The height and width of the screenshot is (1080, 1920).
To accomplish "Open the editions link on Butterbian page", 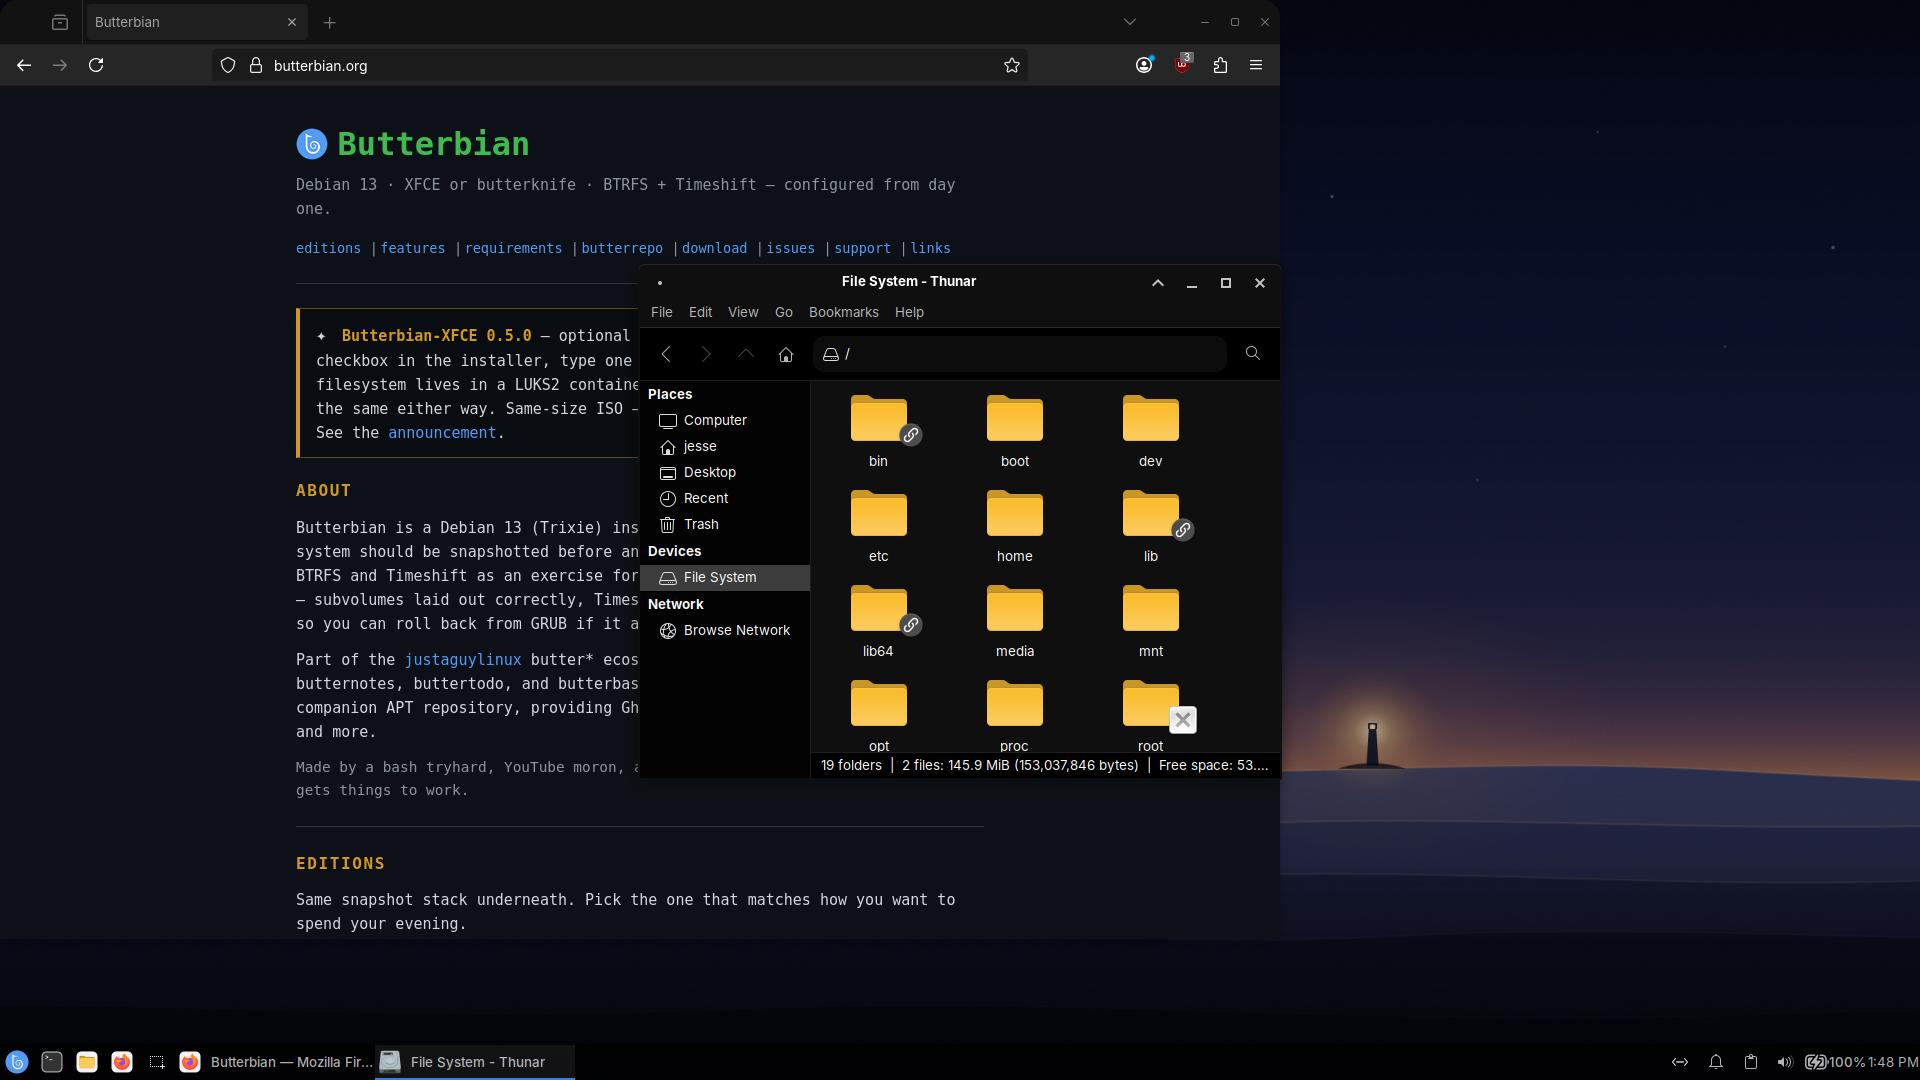I will (328, 248).
